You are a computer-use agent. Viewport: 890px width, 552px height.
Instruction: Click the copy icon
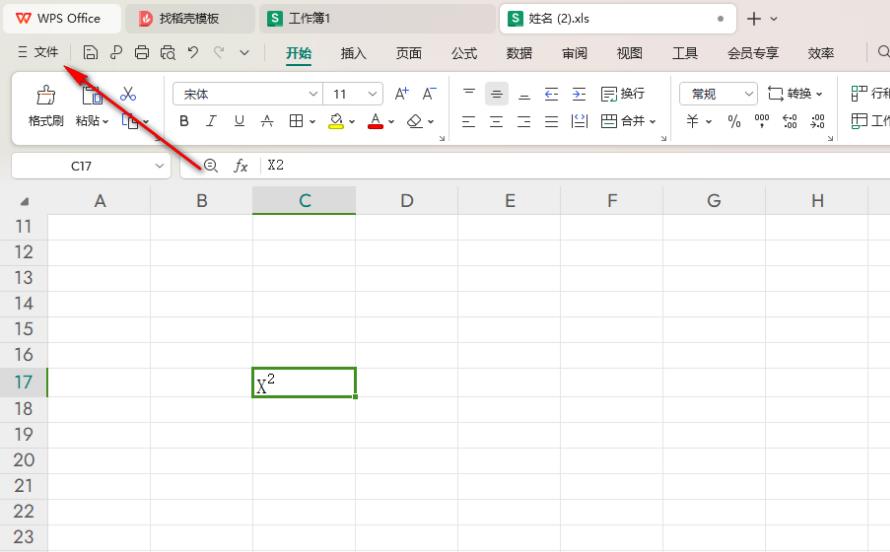(x=130, y=121)
